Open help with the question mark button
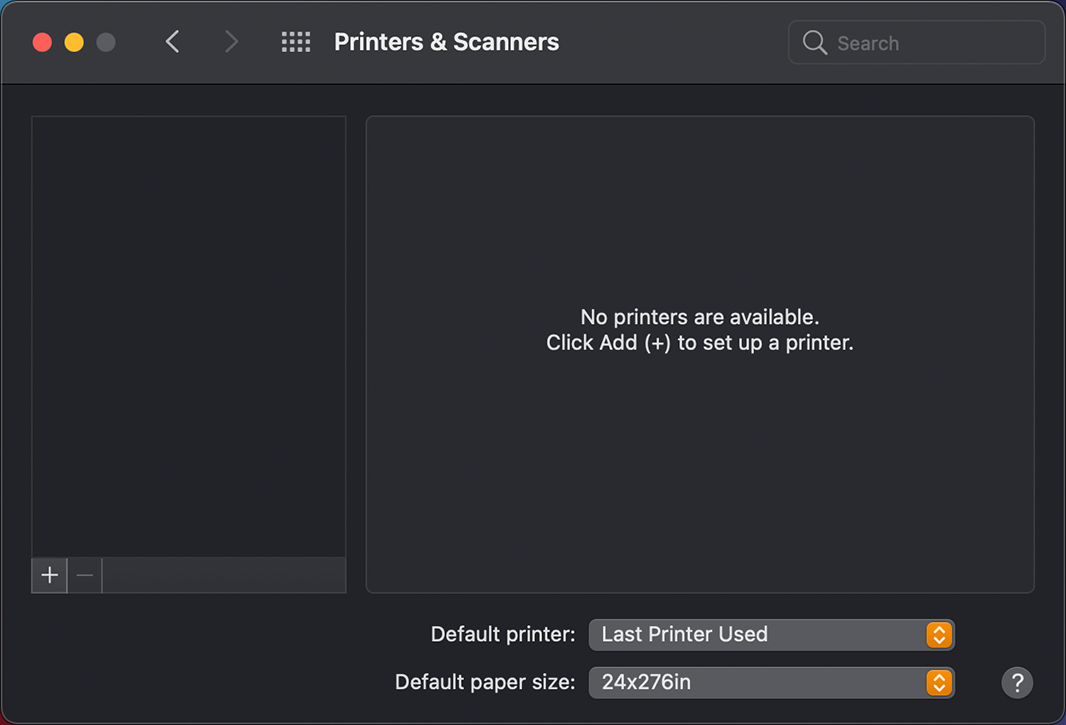Screen dimensions: 1066x725 coord(1017,683)
